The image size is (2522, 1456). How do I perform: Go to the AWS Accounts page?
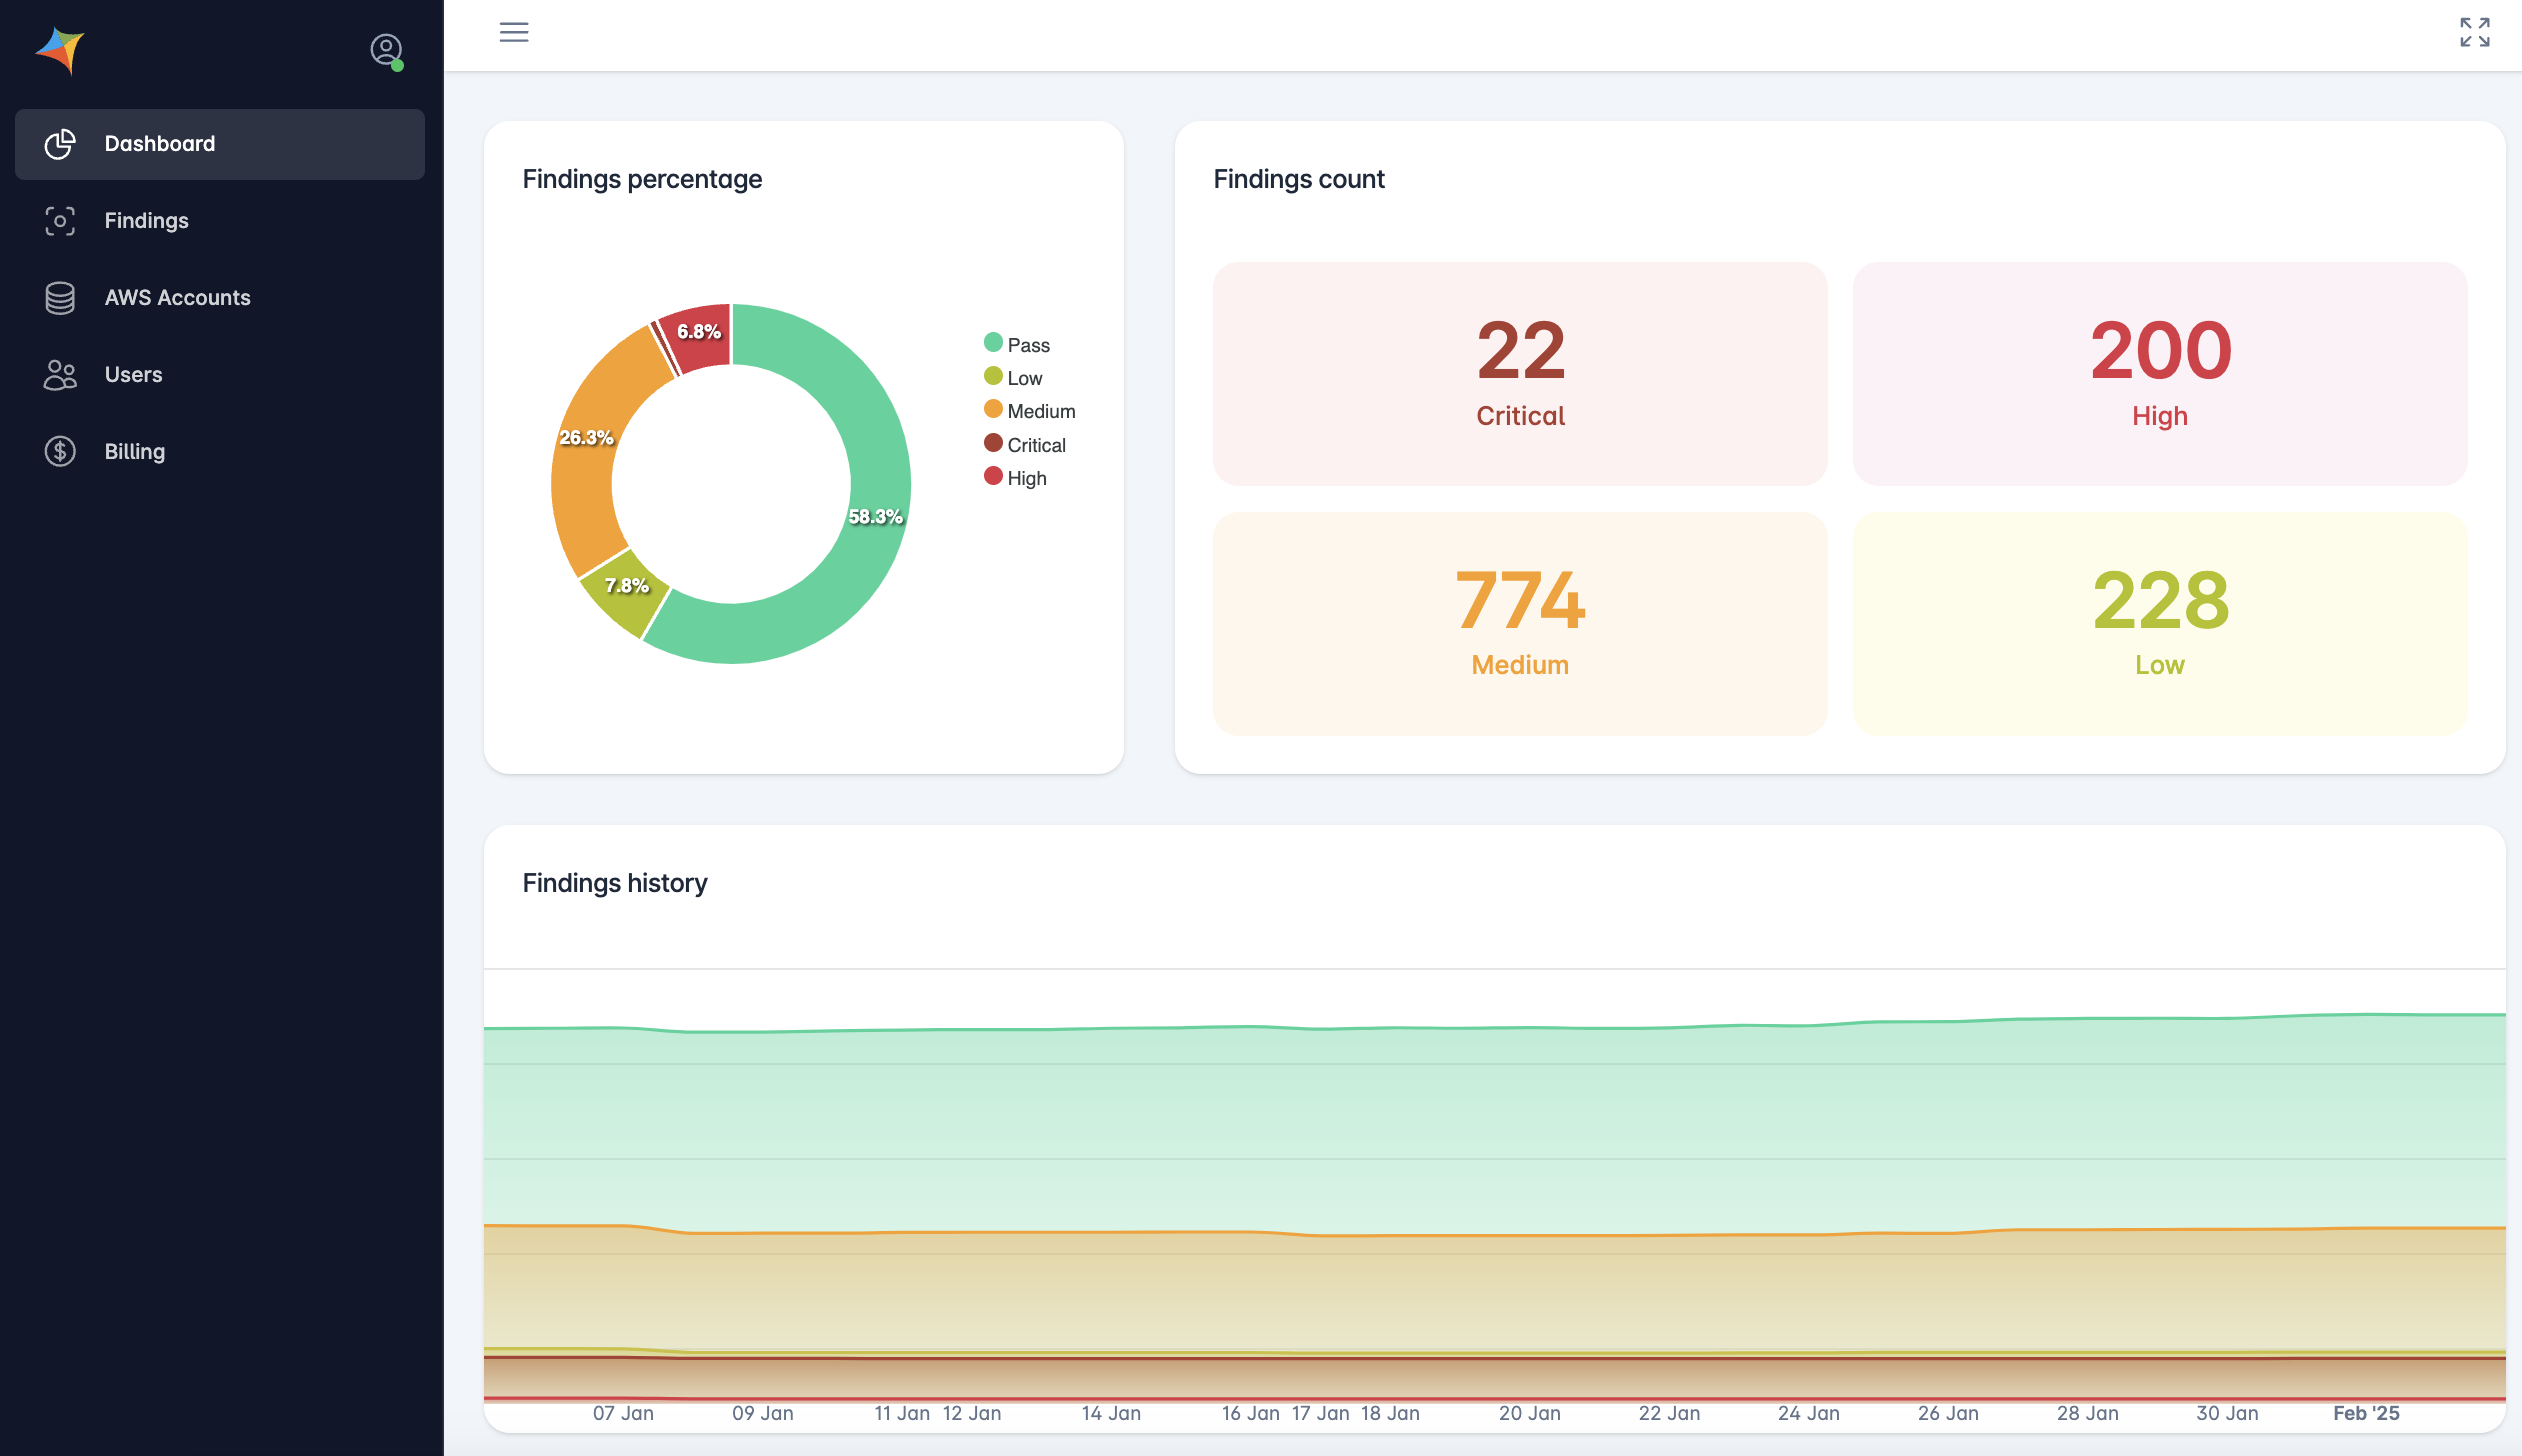click(178, 298)
